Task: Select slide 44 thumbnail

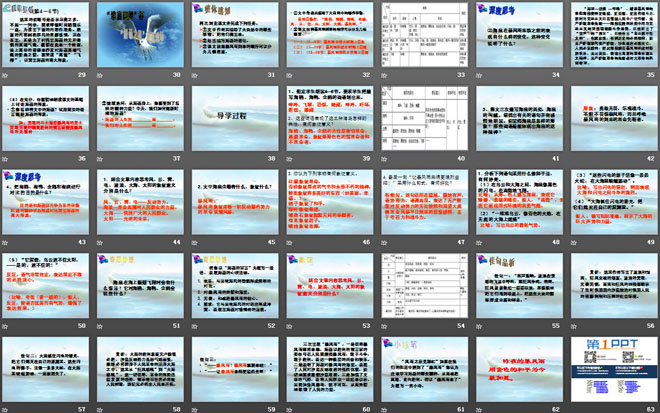Action: coord(140,202)
